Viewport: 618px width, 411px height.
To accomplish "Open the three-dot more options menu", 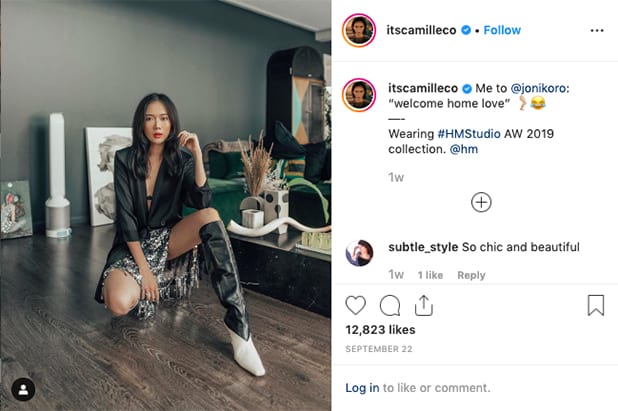I will 597,30.
